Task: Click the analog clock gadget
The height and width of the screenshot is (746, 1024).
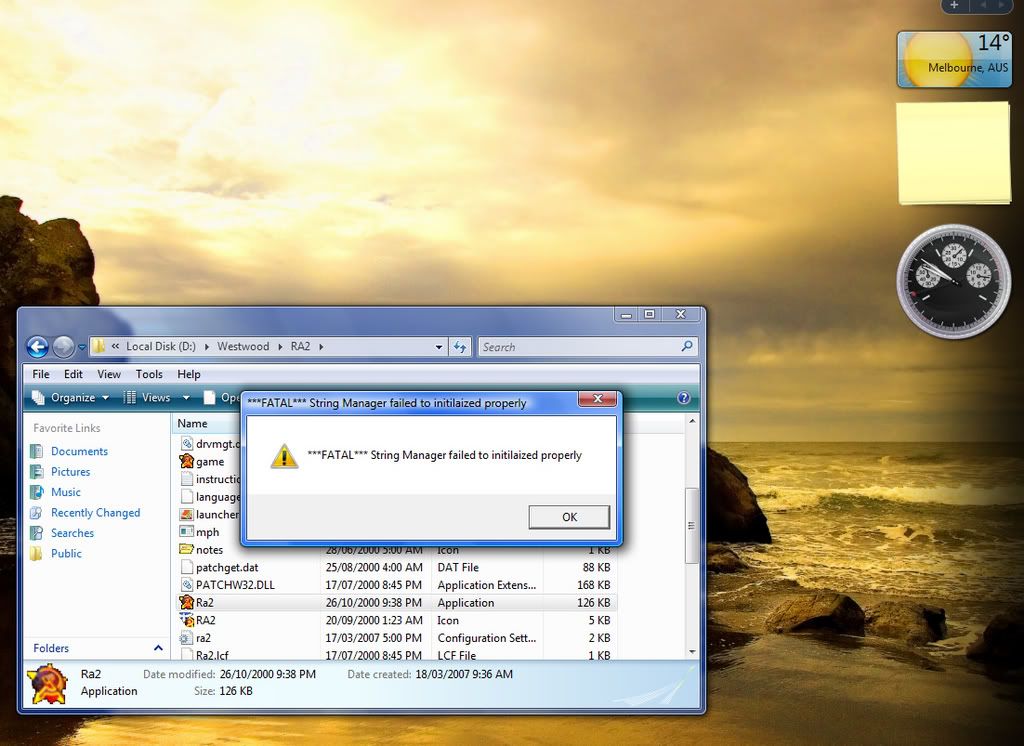Action: 954,281
